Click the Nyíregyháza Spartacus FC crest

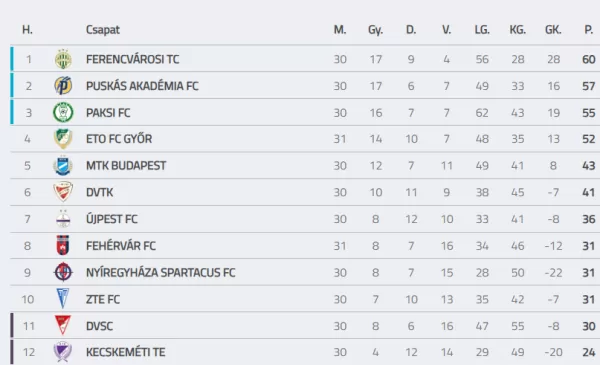pos(63,272)
